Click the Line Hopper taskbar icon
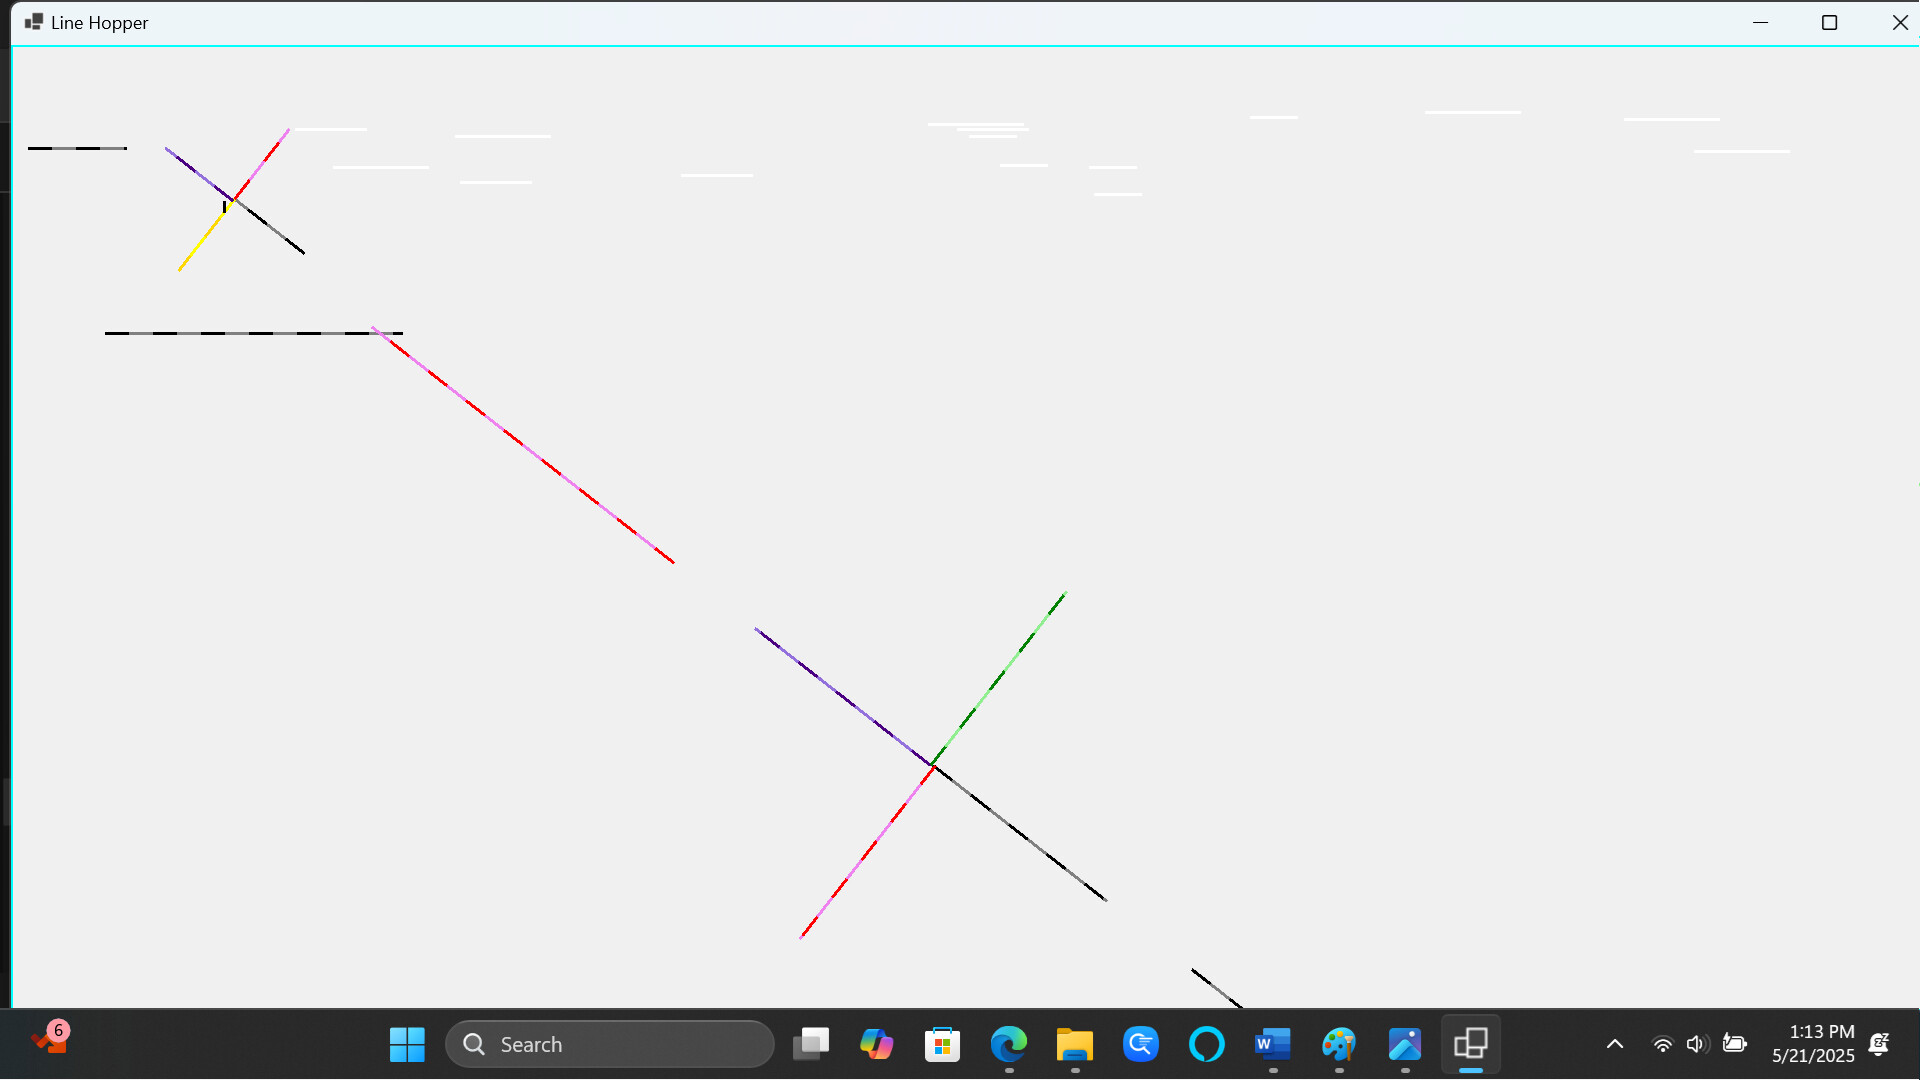The image size is (1920, 1080). pyautogui.click(x=1470, y=1044)
